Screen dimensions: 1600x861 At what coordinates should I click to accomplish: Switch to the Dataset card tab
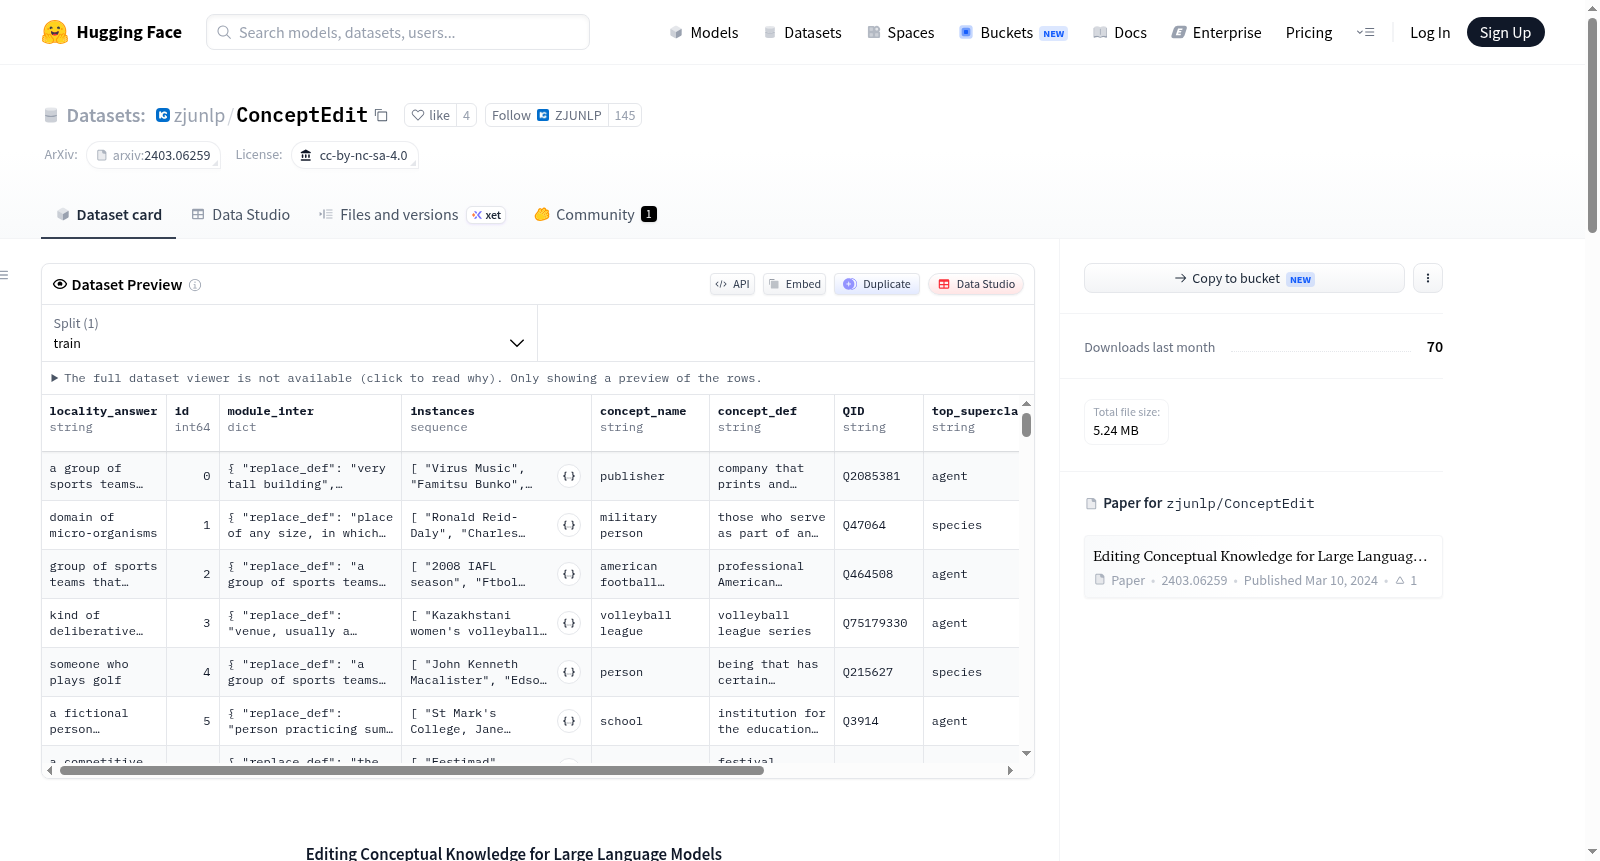(109, 215)
